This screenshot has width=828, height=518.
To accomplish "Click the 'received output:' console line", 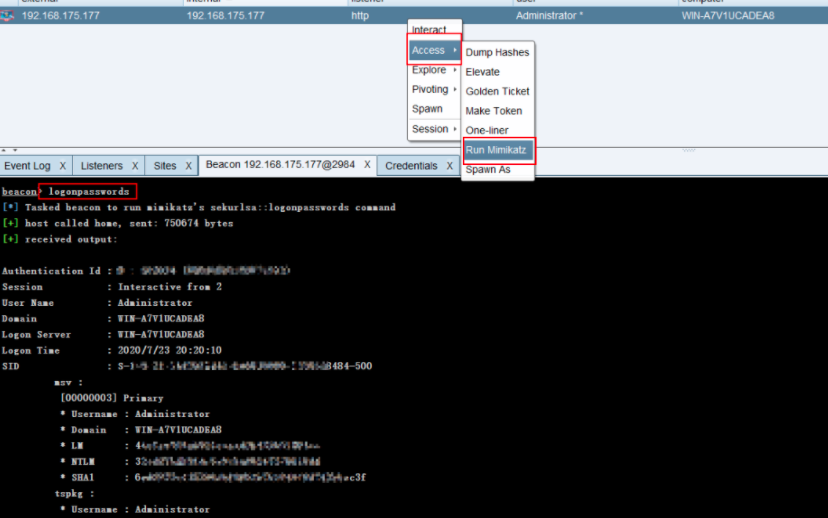I will pyautogui.click(x=71, y=239).
